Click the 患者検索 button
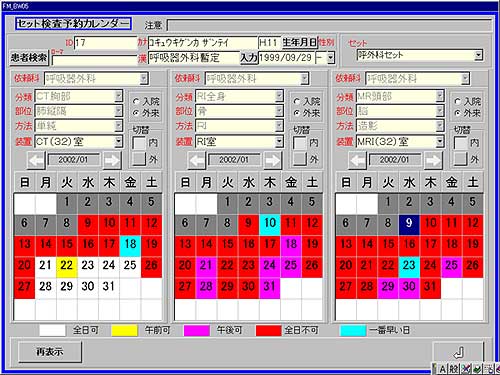Viewport: 500px width, 375px height. click(x=29, y=58)
